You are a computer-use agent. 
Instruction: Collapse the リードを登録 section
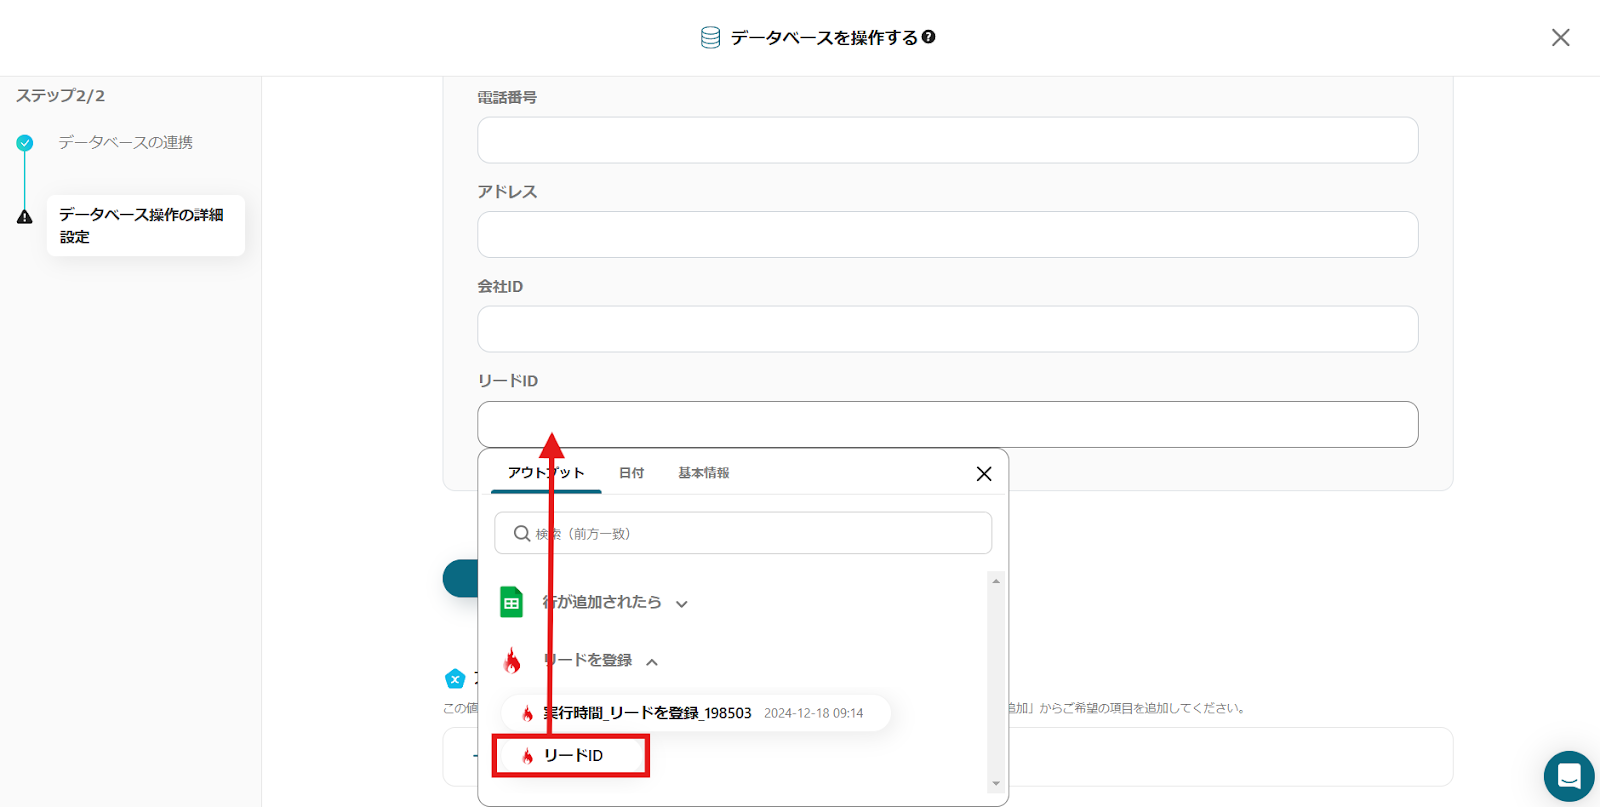click(652, 662)
